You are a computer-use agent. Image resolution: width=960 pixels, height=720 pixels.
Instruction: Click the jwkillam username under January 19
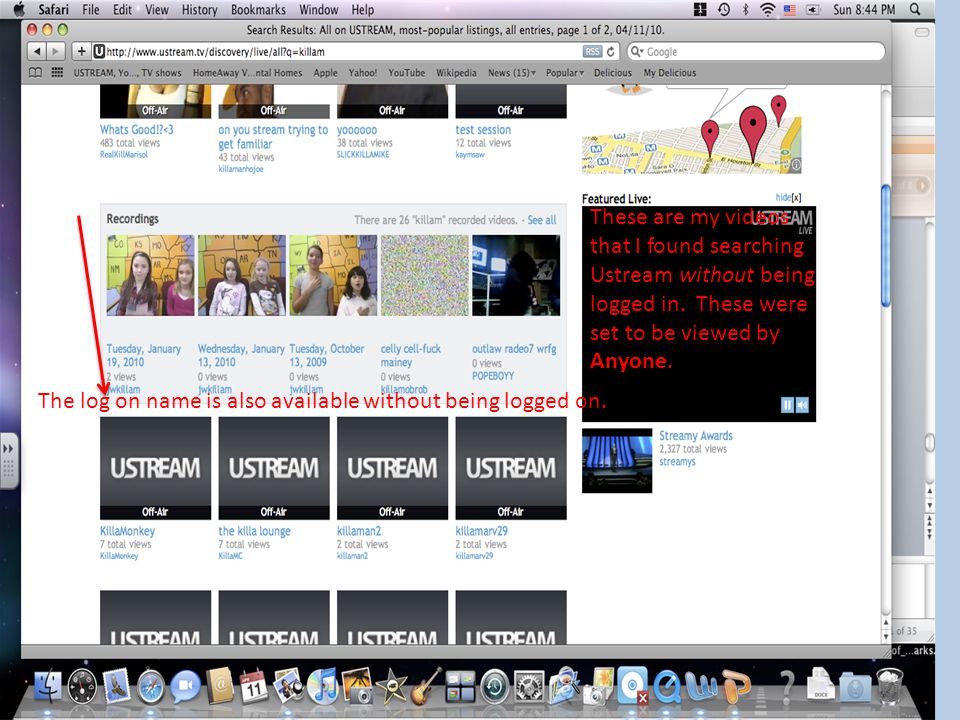pyautogui.click(x=123, y=389)
